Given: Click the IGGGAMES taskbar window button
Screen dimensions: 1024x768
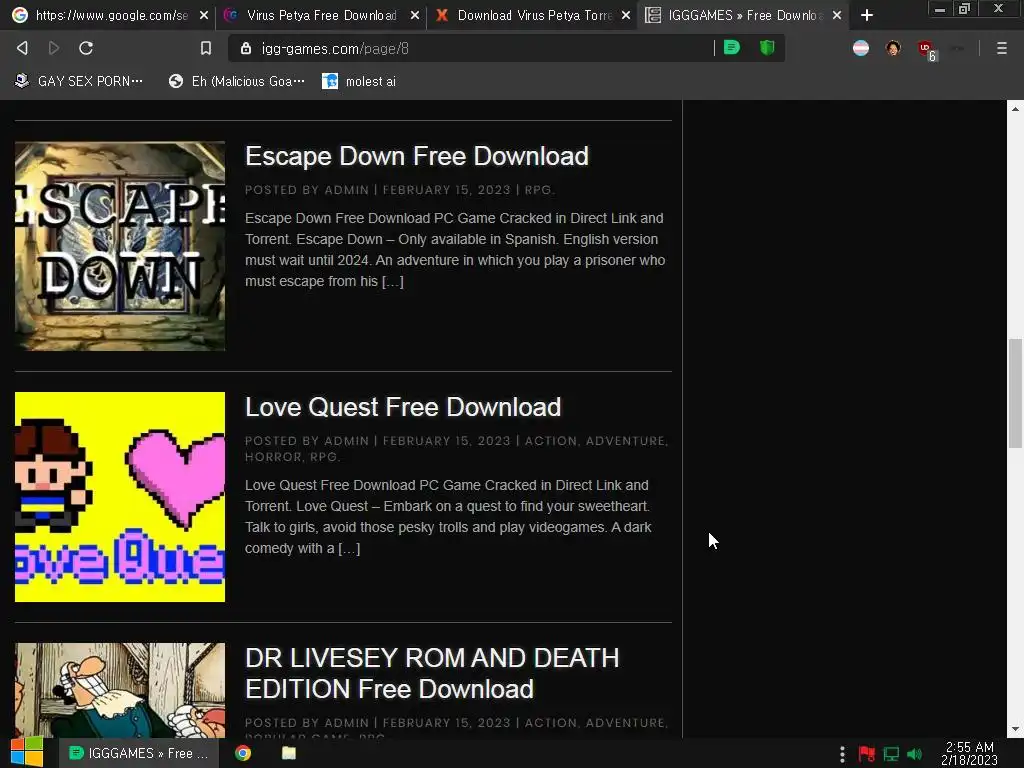Looking at the screenshot, I should 138,753.
